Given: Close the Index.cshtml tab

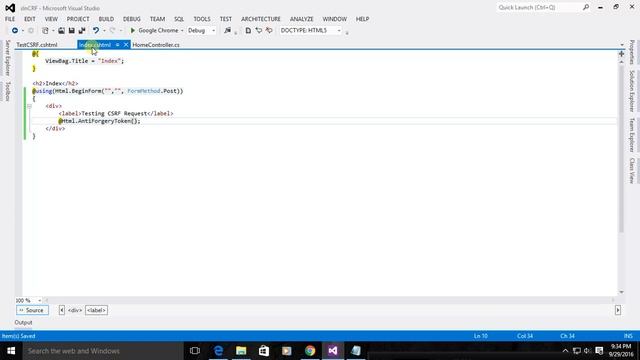Looking at the screenshot, I should 126,45.
